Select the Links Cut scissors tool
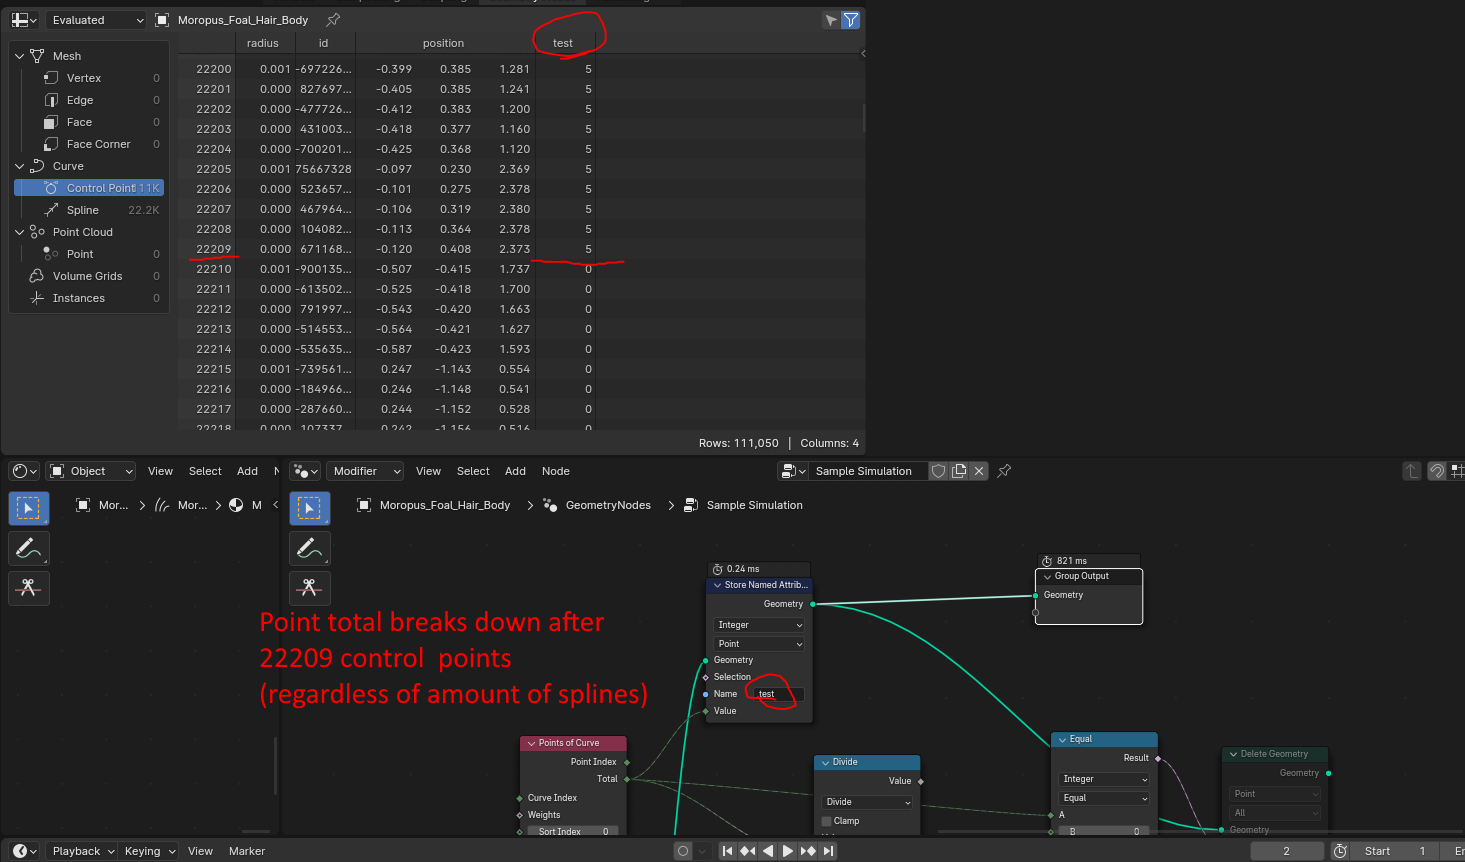Screen dimensions: 1465x862 click(309, 588)
